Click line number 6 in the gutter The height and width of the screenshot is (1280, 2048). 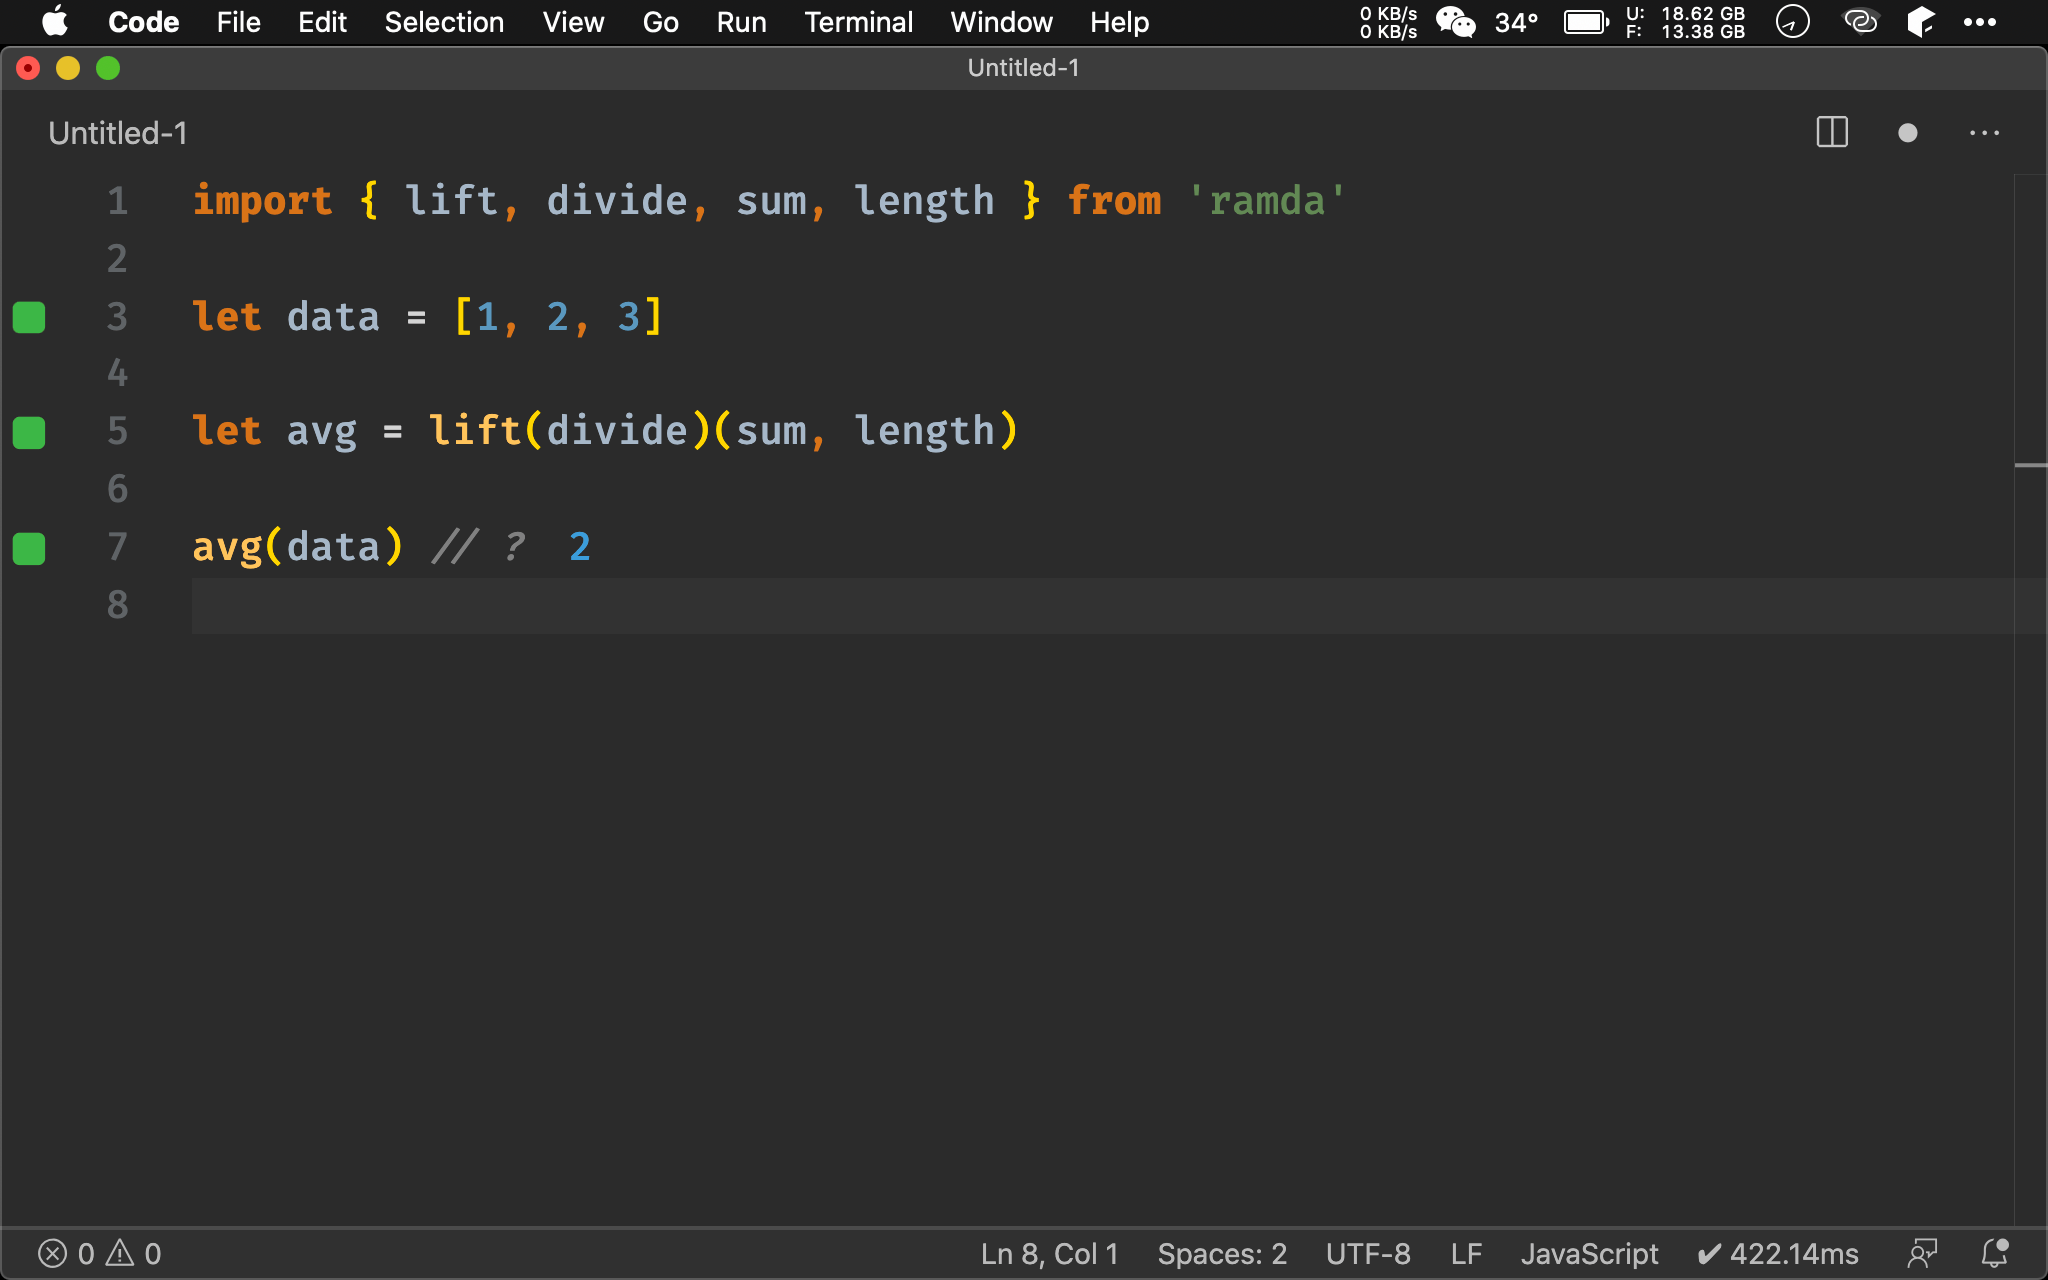click(118, 489)
